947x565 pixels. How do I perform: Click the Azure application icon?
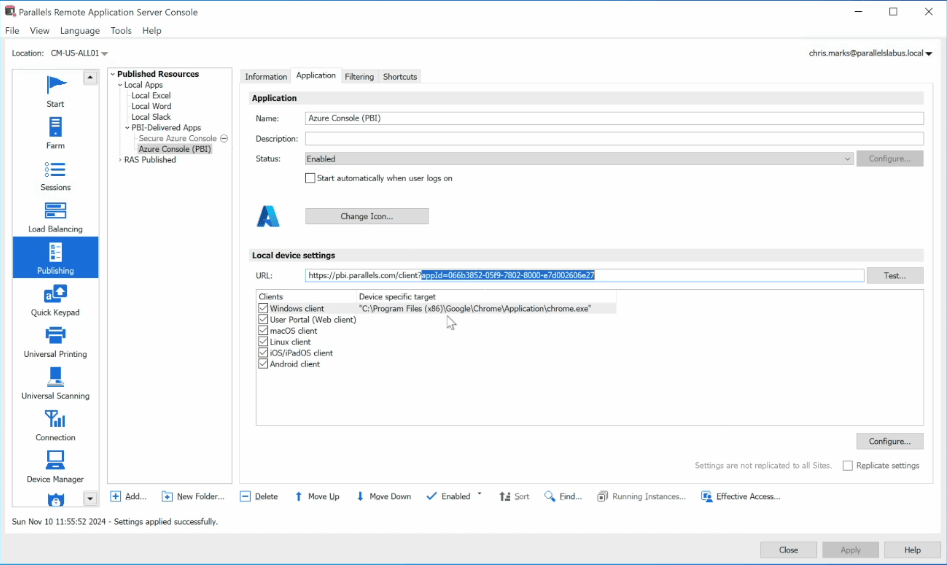[268, 216]
